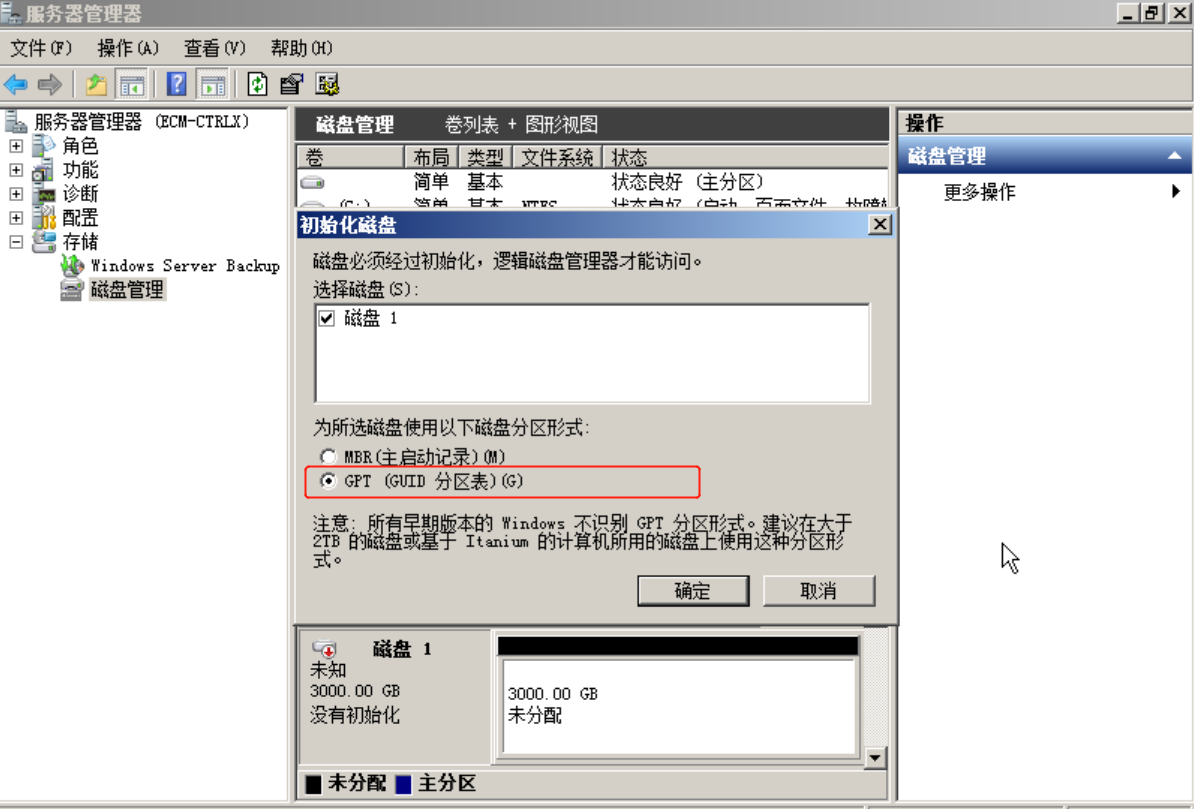Image resolution: width=1194 pixels, height=809 pixels.
Task: Open the View menu
Action: point(215,48)
